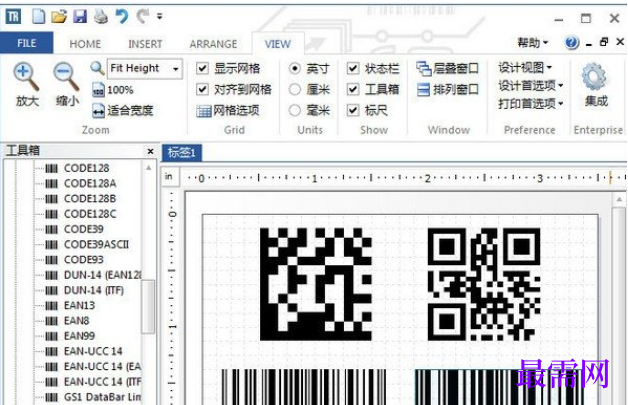Click 排列窗口 tile windows
The width and height of the screenshot is (628, 405).
[447, 89]
